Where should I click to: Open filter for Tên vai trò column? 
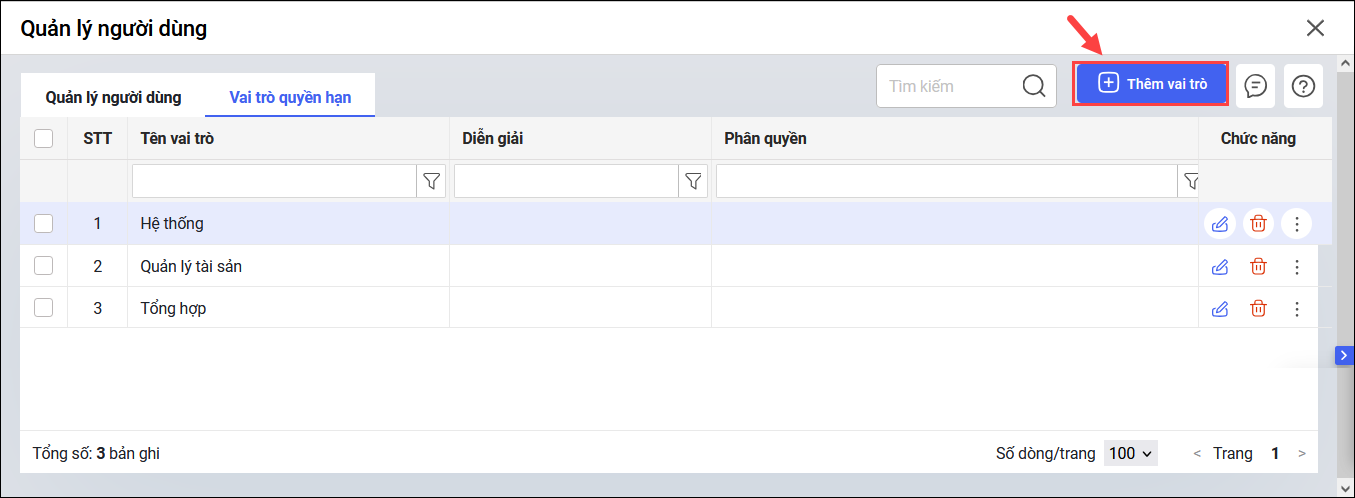click(431, 181)
